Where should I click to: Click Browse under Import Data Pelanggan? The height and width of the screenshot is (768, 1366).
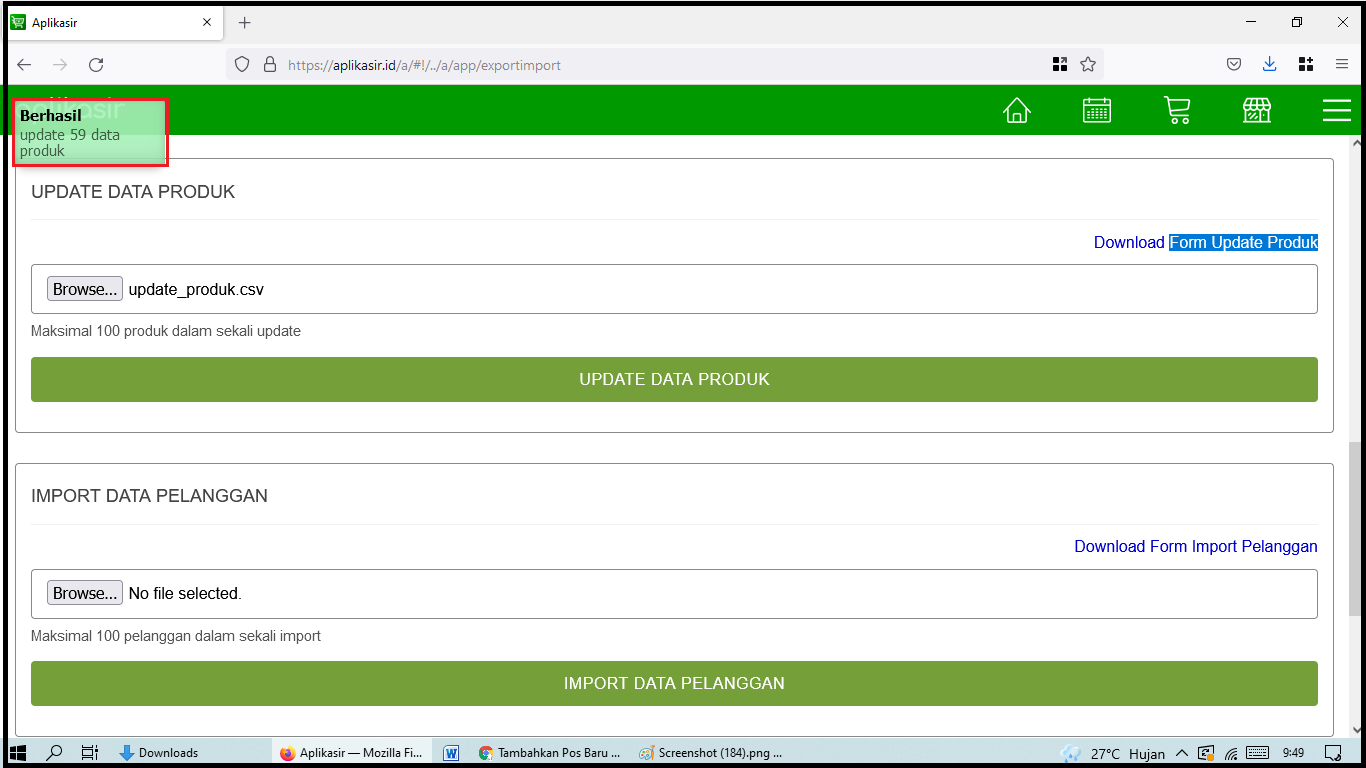click(x=84, y=592)
